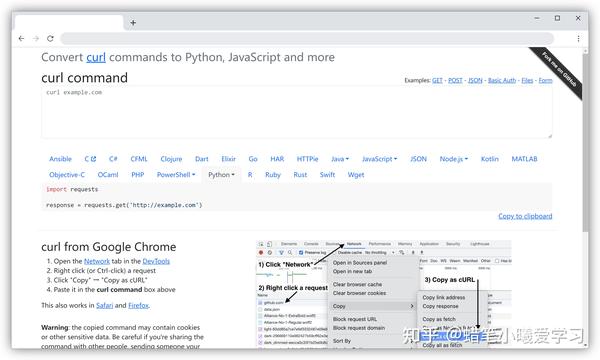Image resolution: width=600 pixels, height=360 pixels.
Task: Choose the MATLAB output tab
Action: (524, 159)
